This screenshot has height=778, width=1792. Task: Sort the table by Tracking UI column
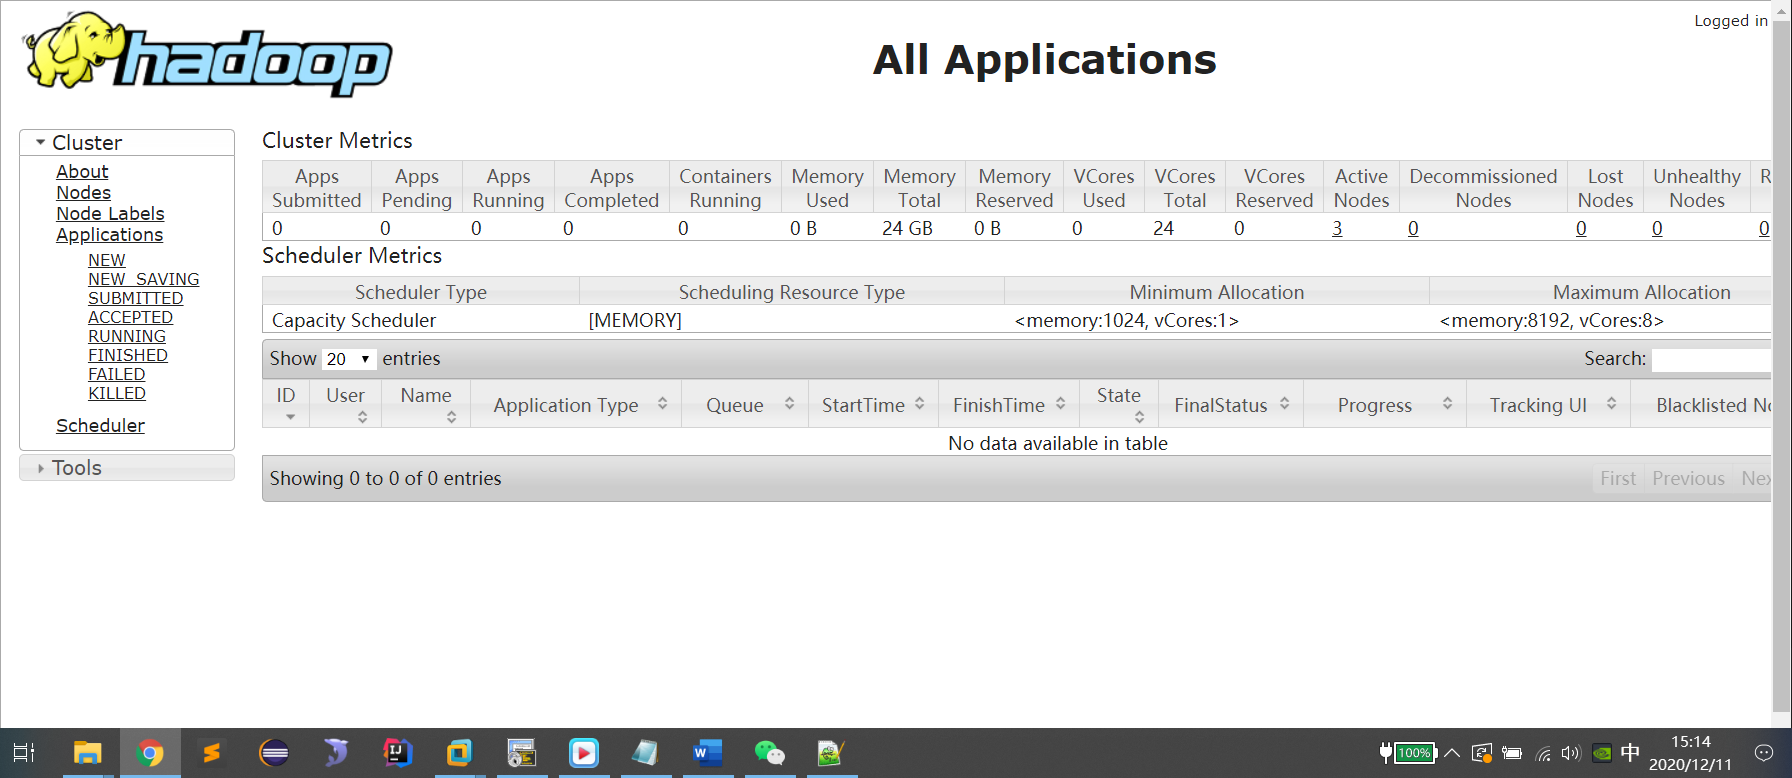1548,404
